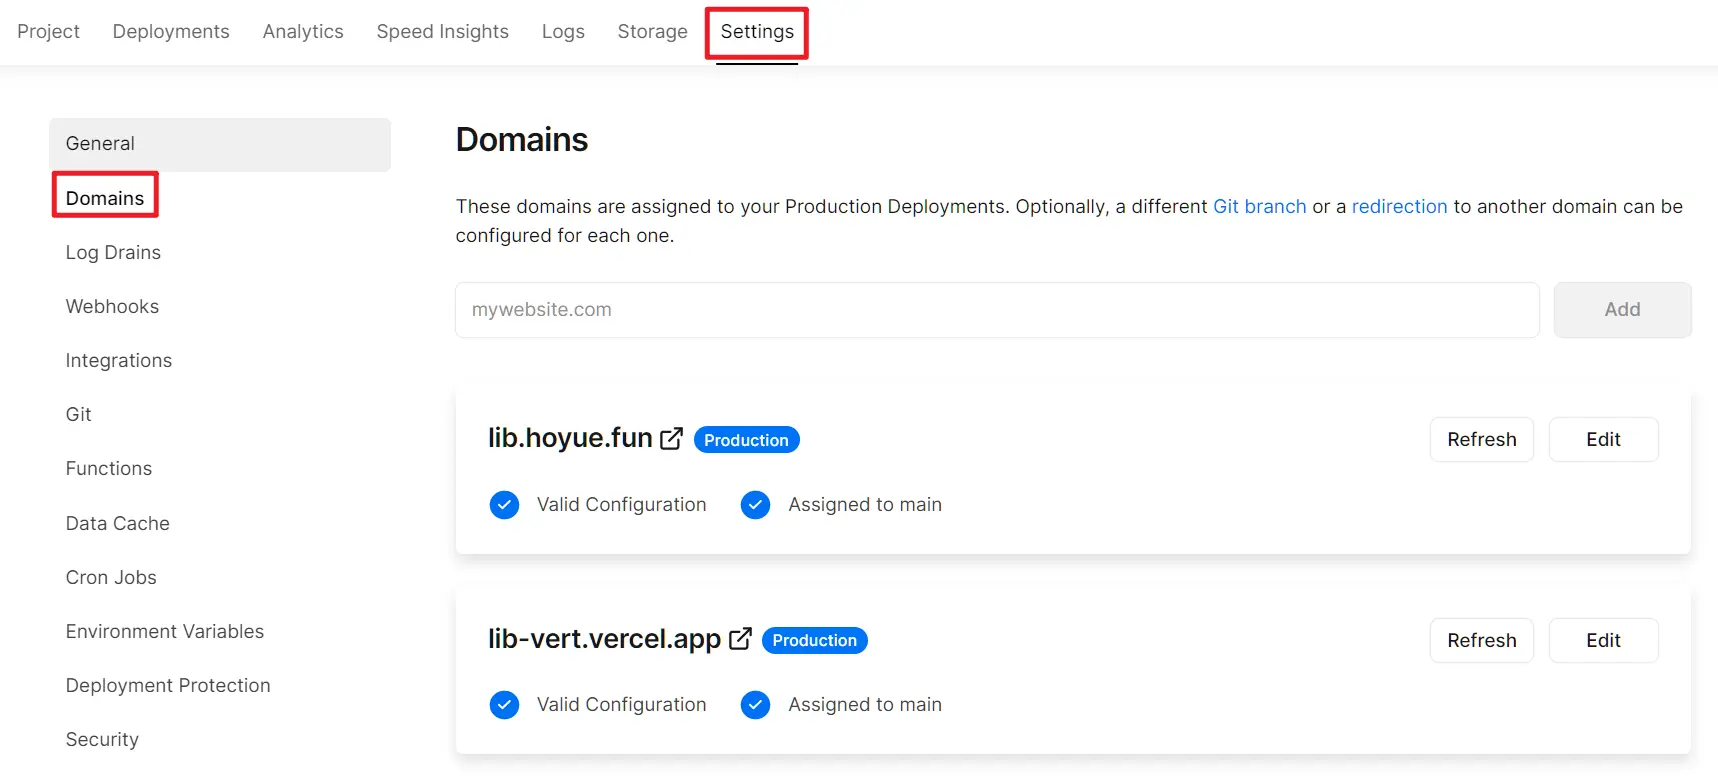Open the Storage tab
Screen dimensions: 1718x782
[x=652, y=31]
